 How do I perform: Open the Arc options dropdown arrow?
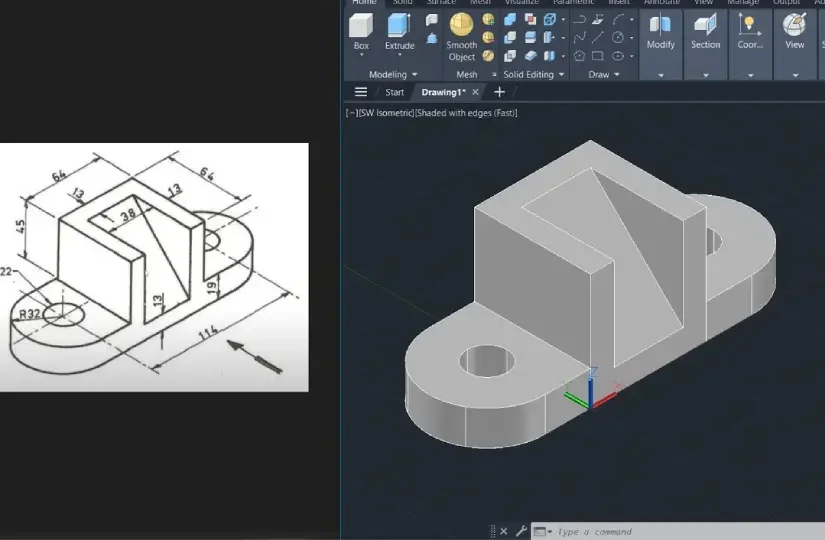(631, 20)
